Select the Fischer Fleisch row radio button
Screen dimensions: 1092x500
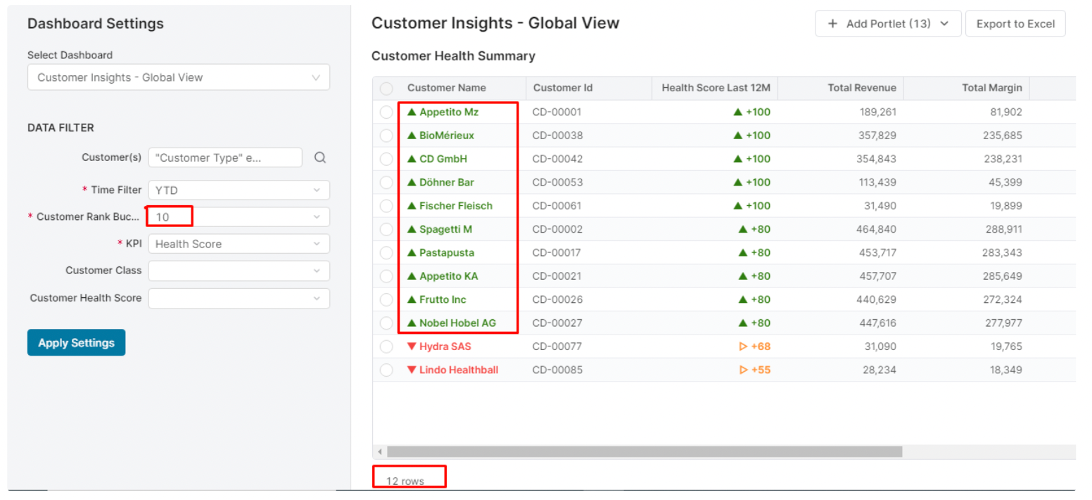(387, 206)
